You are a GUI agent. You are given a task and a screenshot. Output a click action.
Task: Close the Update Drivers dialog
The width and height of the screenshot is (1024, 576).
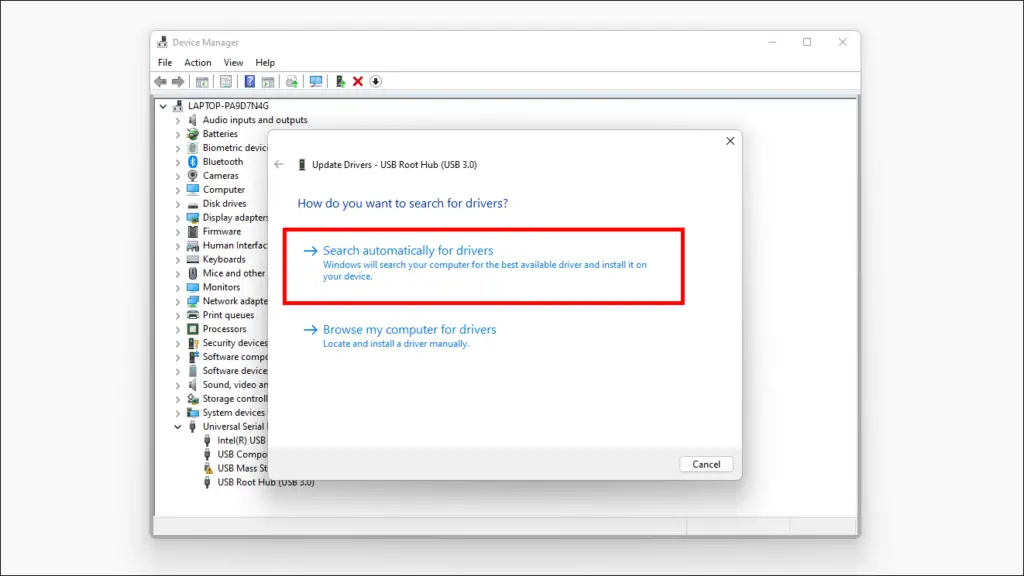click(x=730, y=141)
